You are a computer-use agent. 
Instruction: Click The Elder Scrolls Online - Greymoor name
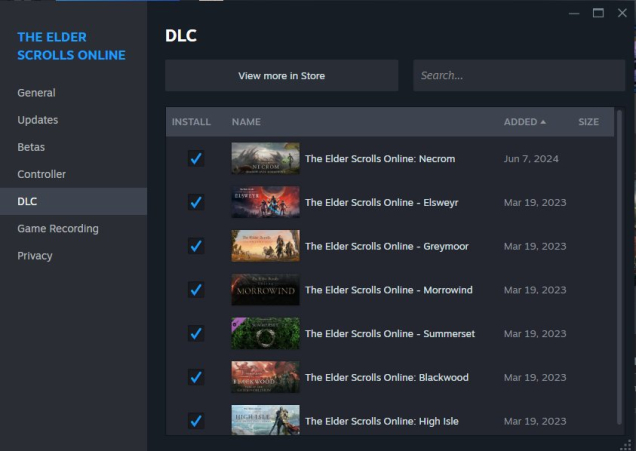387,247
